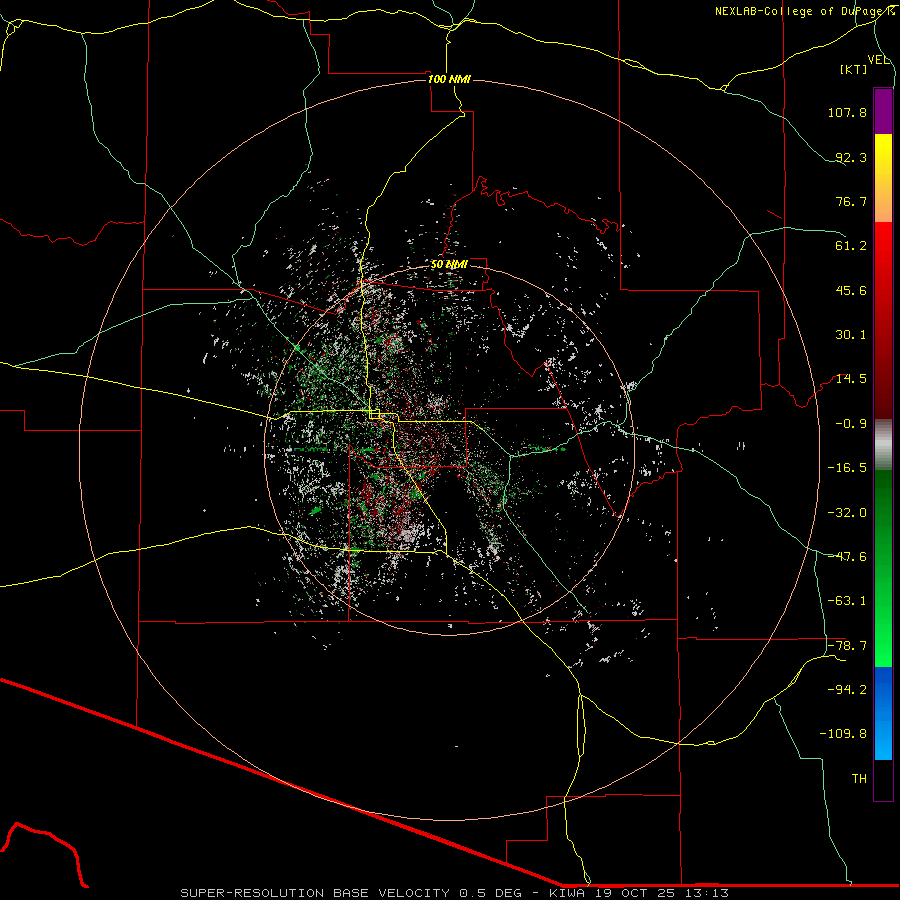This screenshot has width=900, height=900.
Task: Click the yellow-orange segment of the color bar
Action: click(x=883, y=178)
